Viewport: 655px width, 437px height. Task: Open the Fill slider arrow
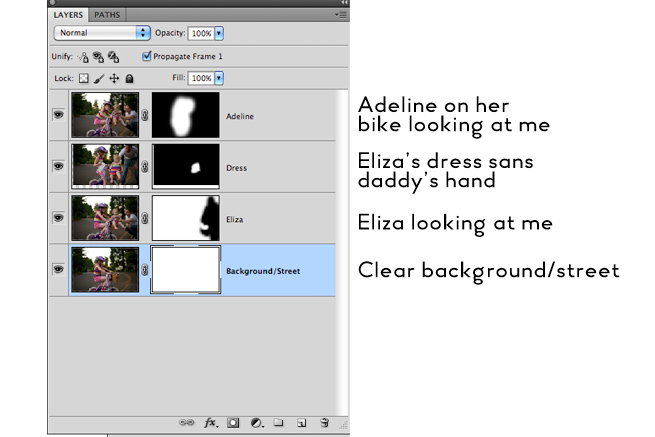coord(219,78)
